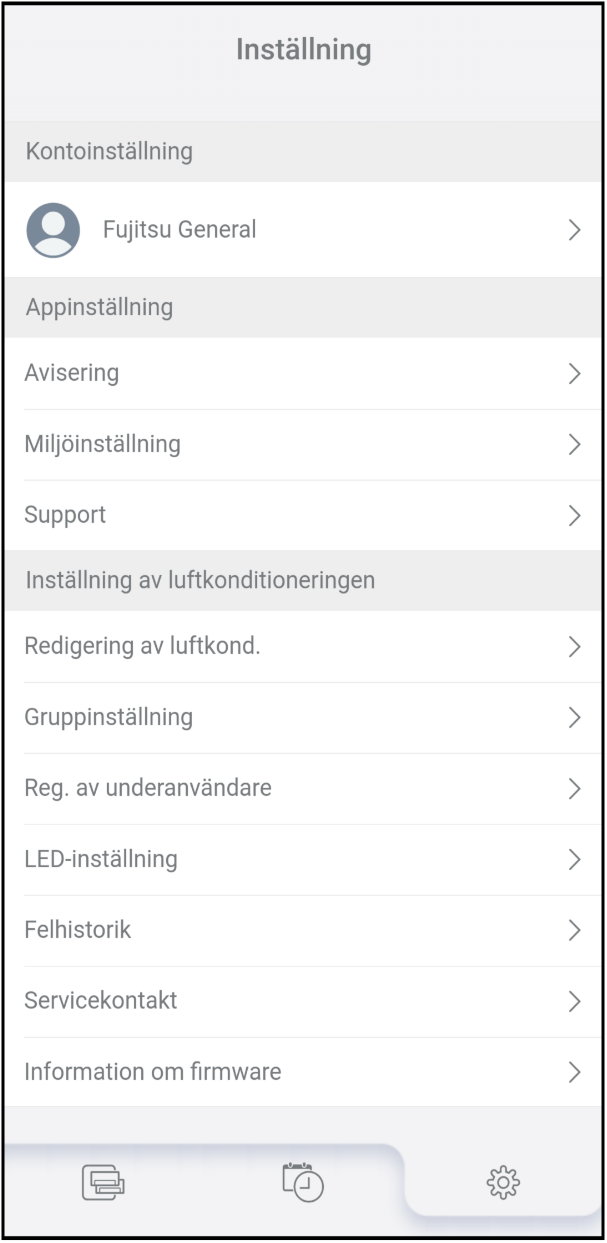Image resolution: width=607 pixels, height=1243 pixels.
Task: Show Information om firmware
Action: coord(153,1072)
